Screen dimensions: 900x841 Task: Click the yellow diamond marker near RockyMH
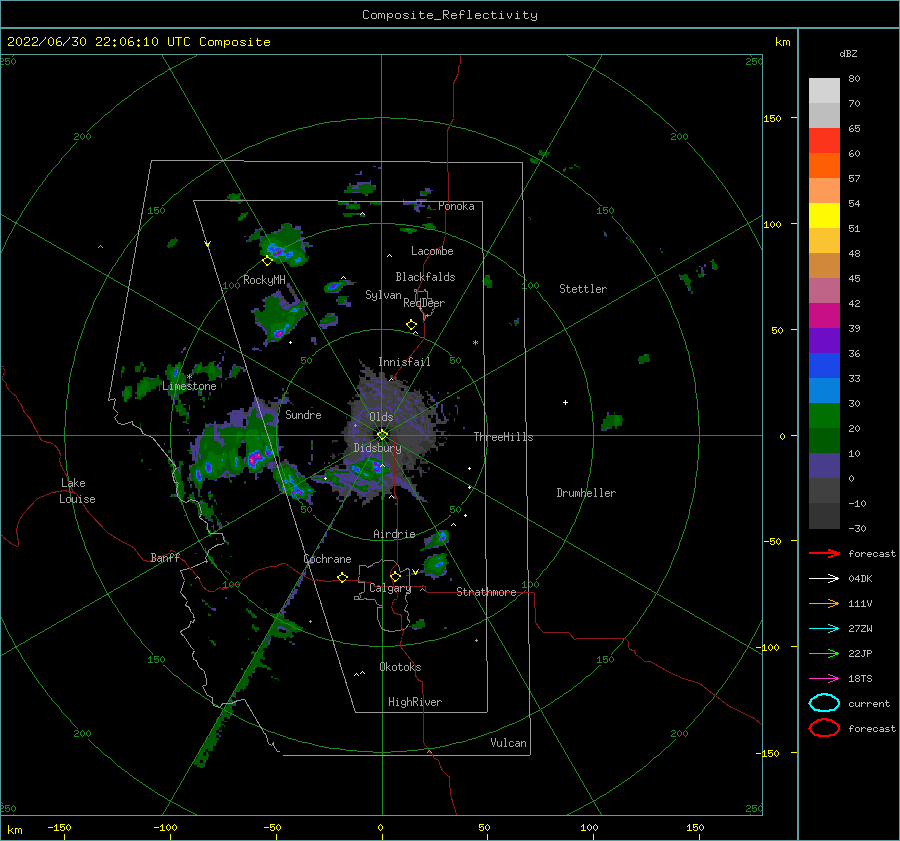point(267,261)
